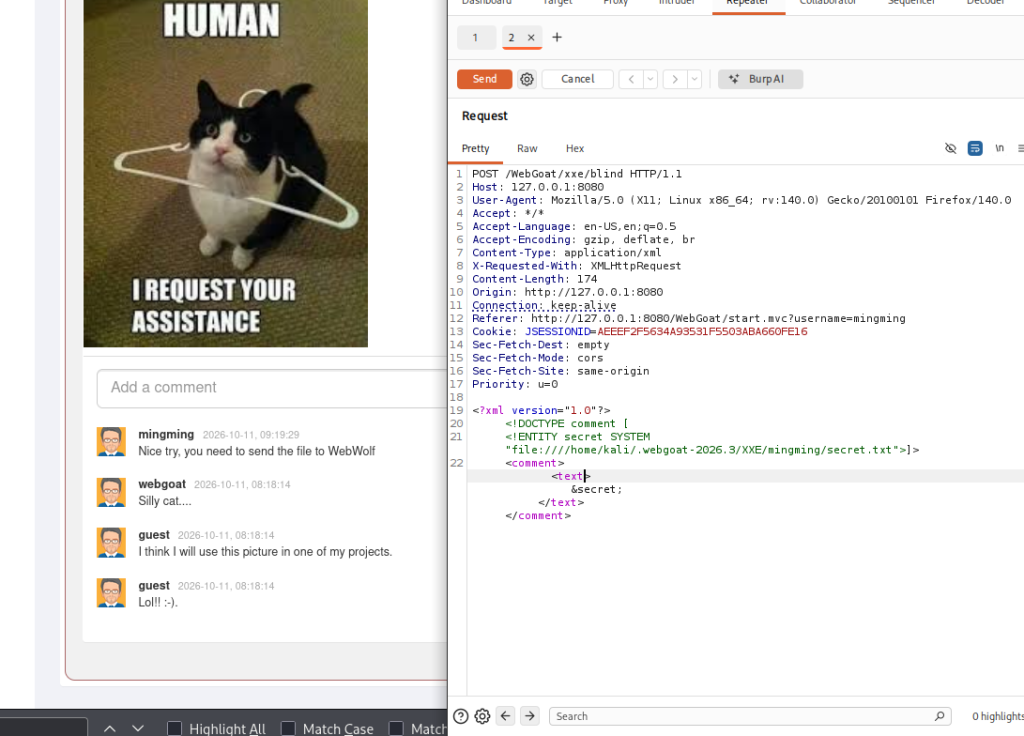Click webgoat's comment avatar

click(111, 492)
